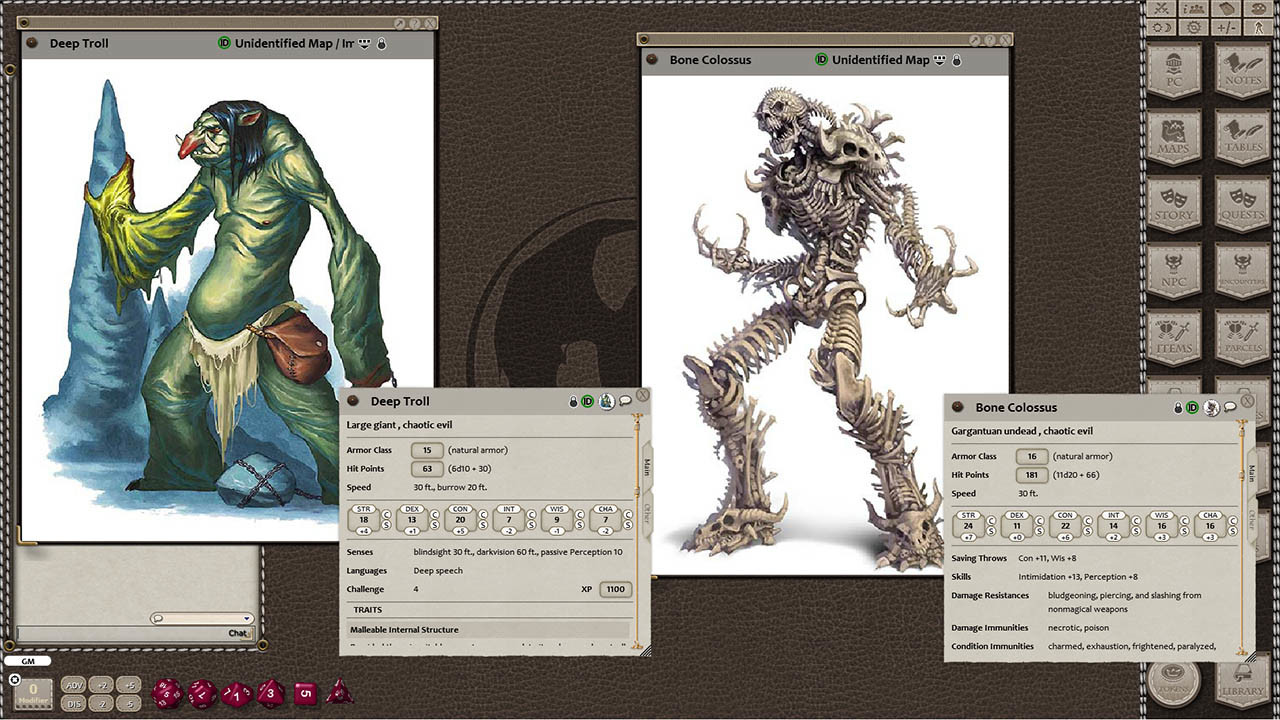Toggle ID status on the Deep Troll sheet
This screenshot has height=720, width=1280.
coord(589,402)
